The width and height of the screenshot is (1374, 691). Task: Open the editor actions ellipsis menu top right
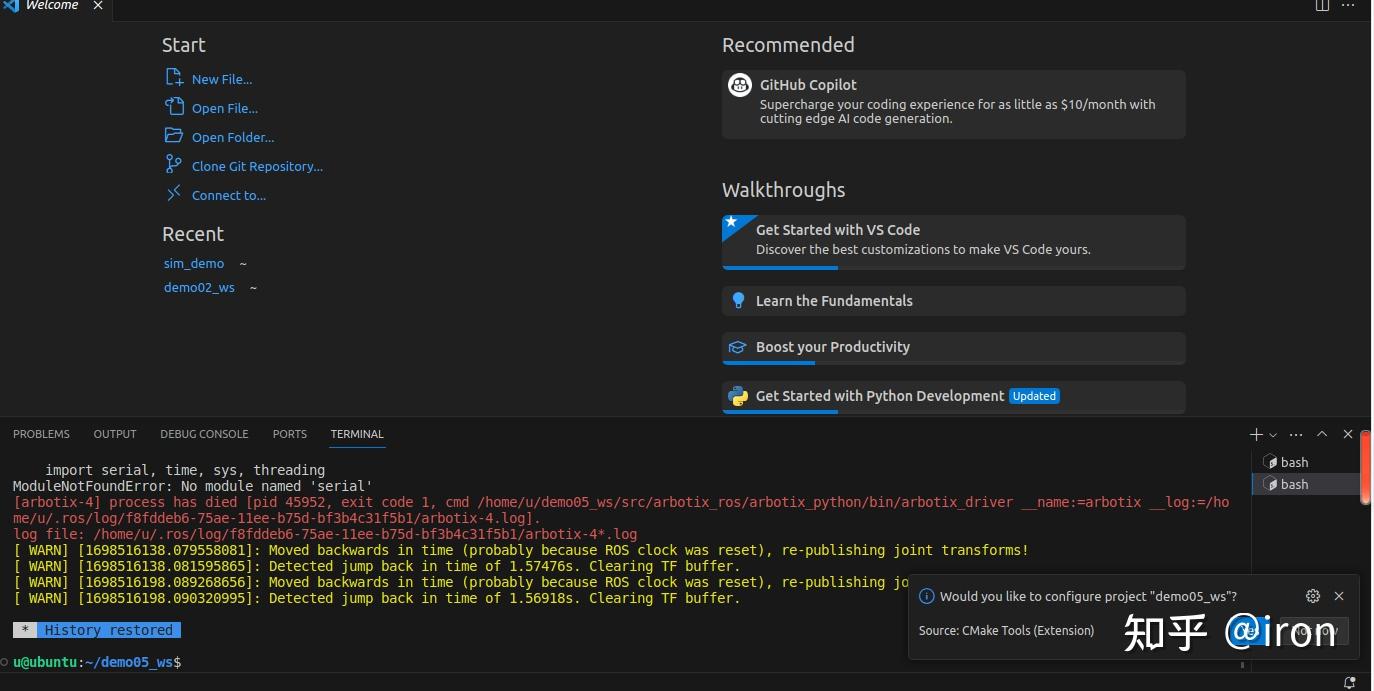click(x=1348, y=6)
